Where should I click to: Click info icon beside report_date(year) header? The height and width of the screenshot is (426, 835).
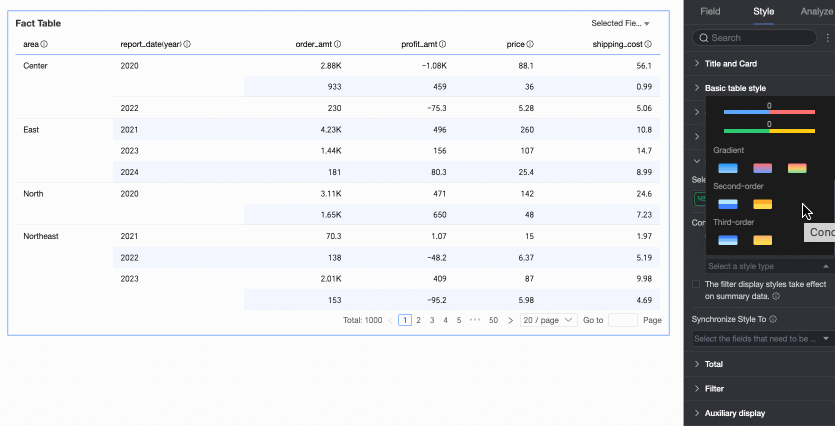(187, 45)
